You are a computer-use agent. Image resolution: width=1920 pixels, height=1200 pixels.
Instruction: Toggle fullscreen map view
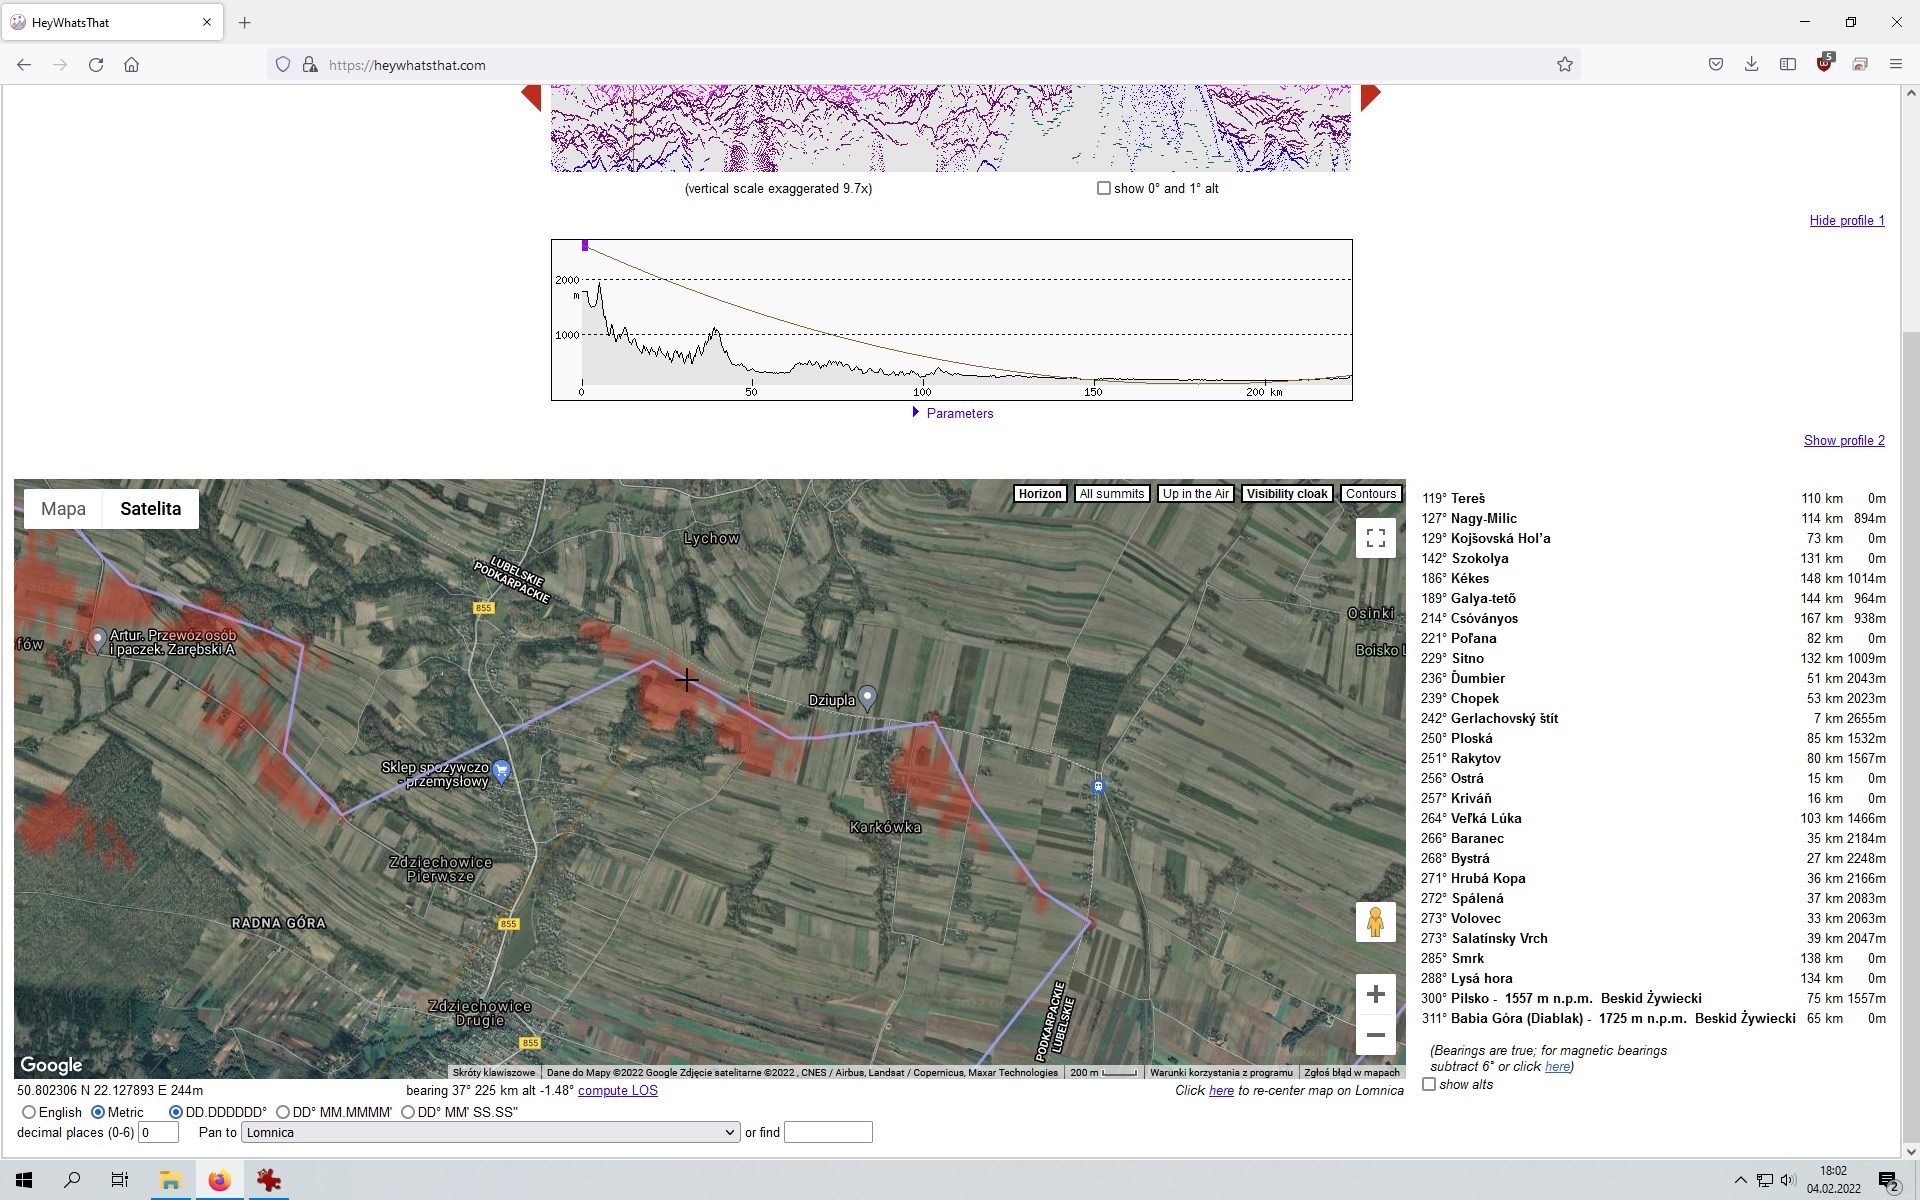1375,538
